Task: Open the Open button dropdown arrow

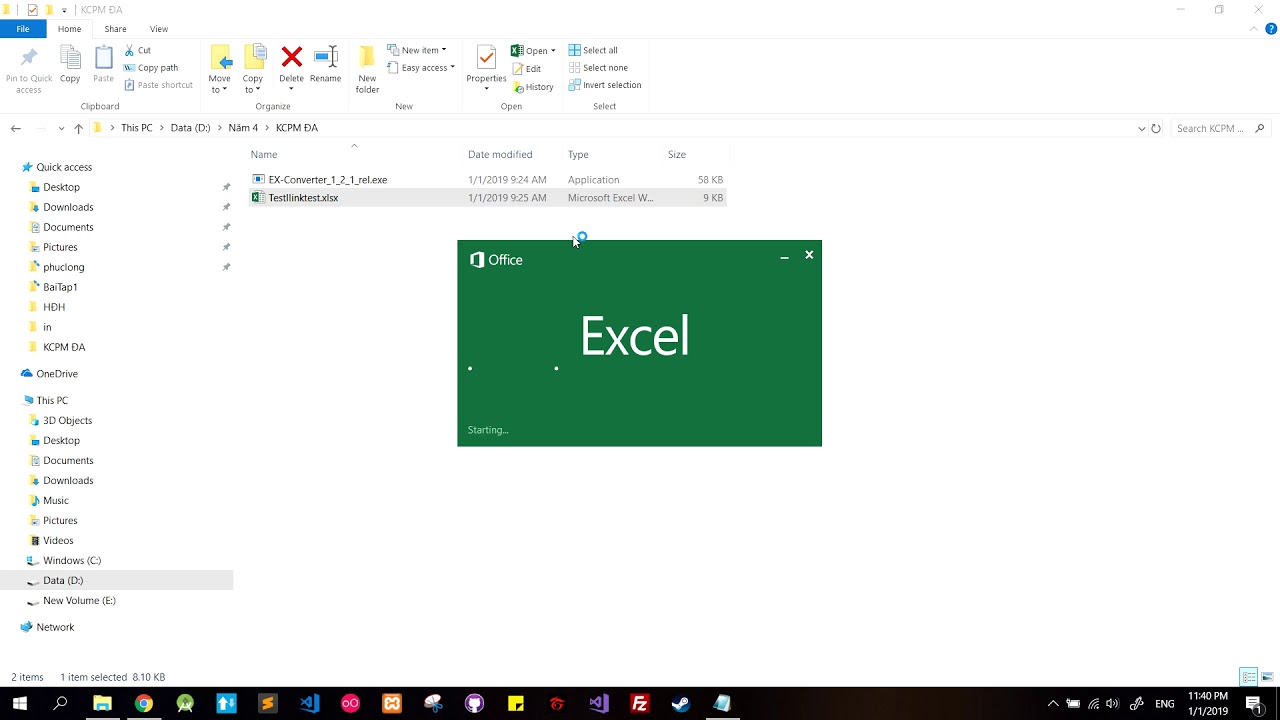Action: point(553,51)
